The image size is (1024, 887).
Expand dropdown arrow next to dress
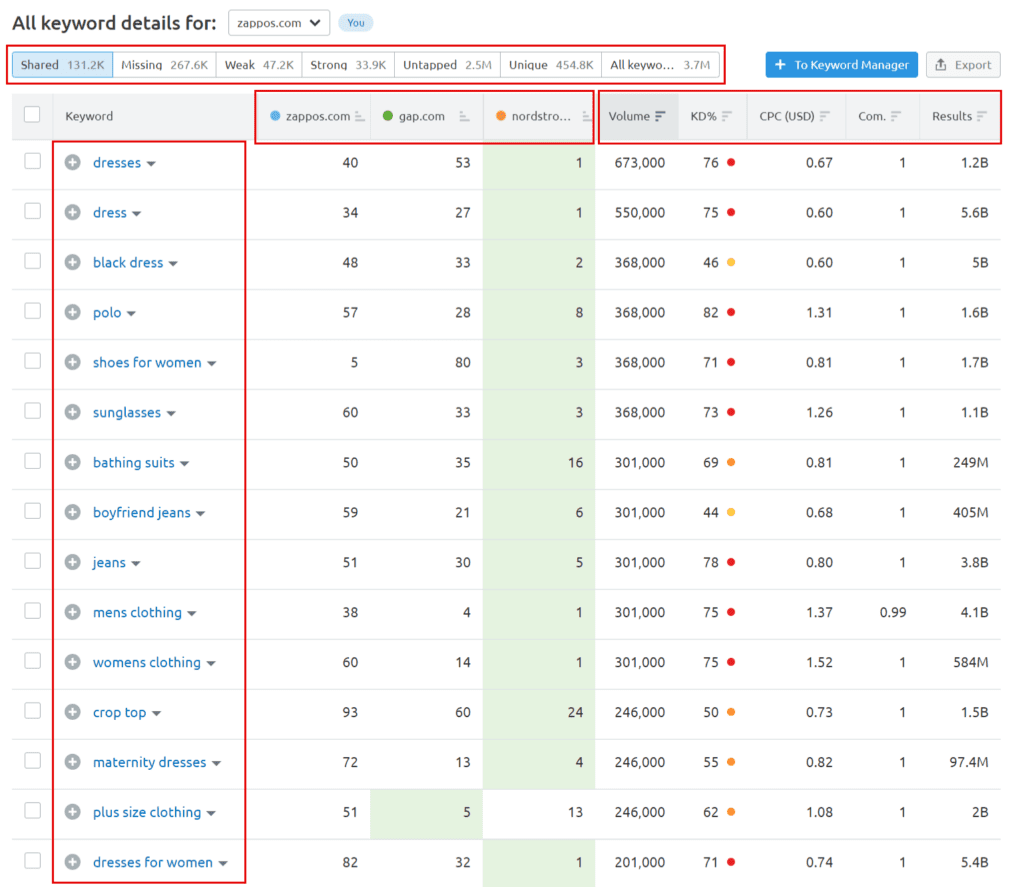pos(136,214)
